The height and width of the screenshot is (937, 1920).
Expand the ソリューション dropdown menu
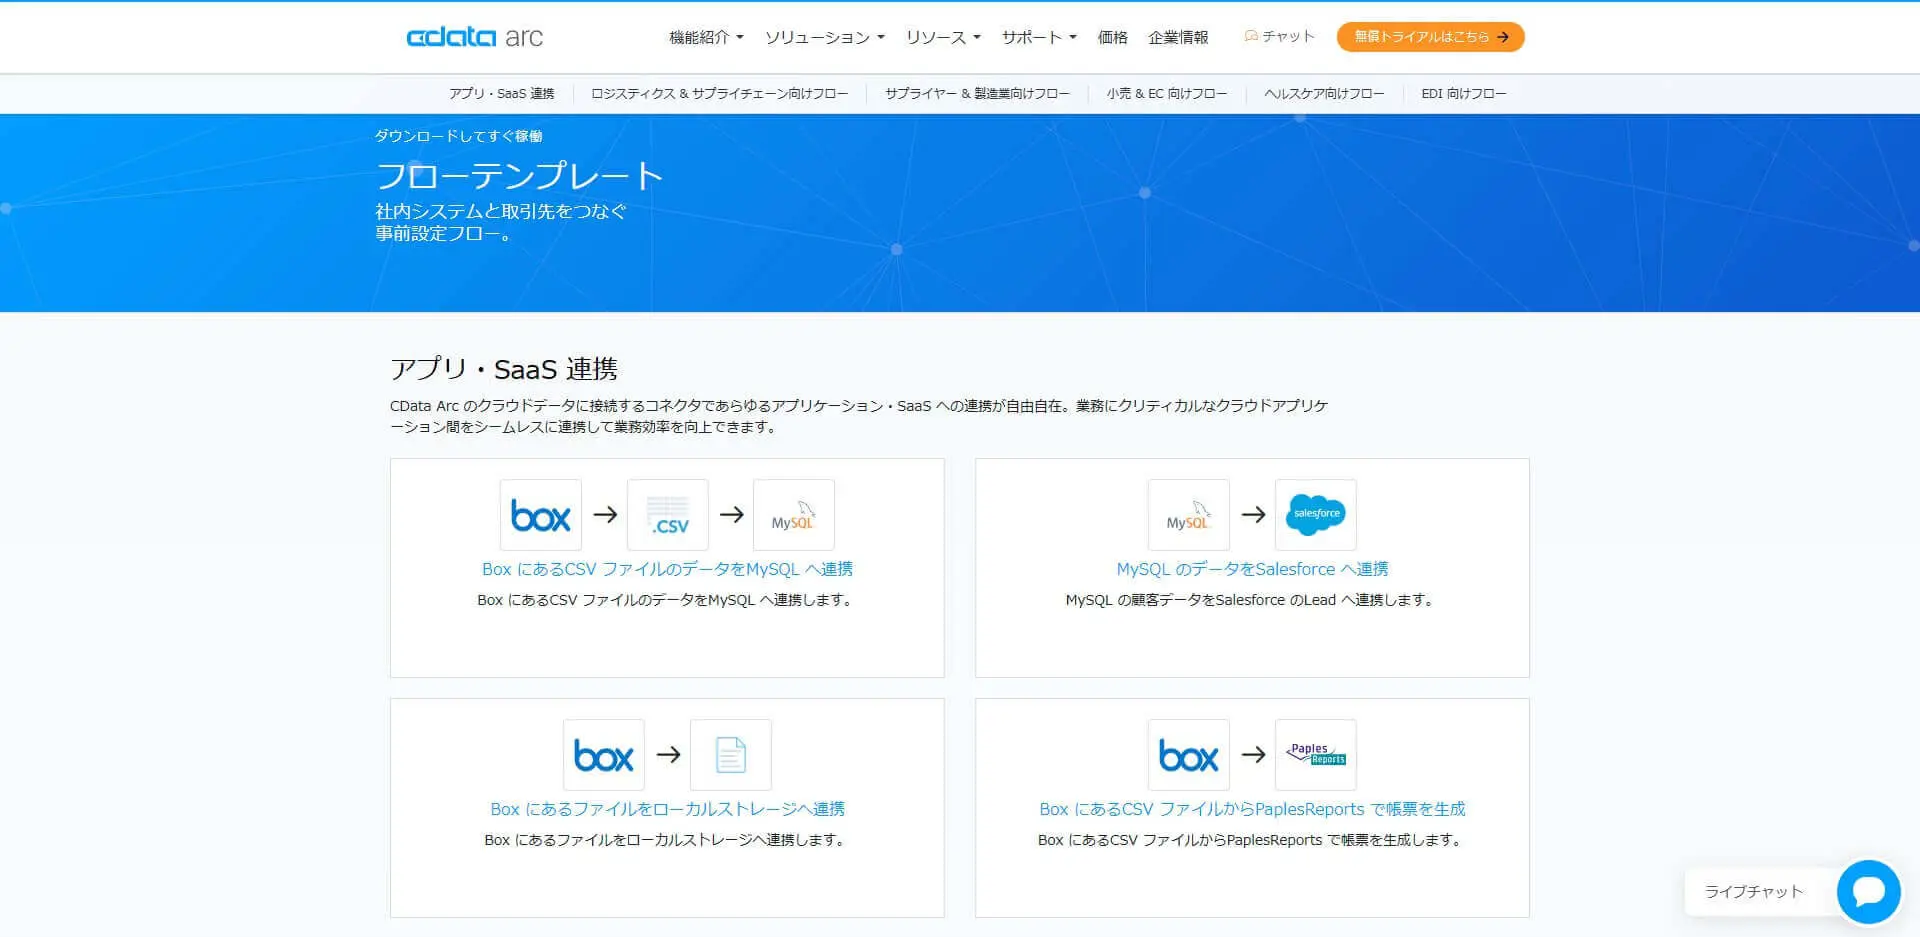(824, 37)
